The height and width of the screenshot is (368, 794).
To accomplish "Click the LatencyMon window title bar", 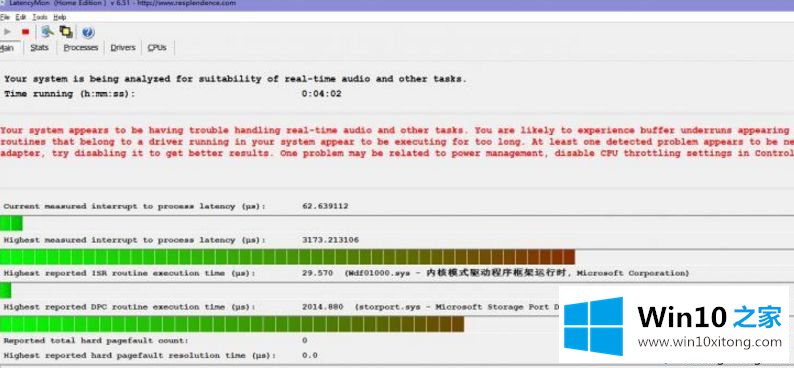I will (397, 5).
